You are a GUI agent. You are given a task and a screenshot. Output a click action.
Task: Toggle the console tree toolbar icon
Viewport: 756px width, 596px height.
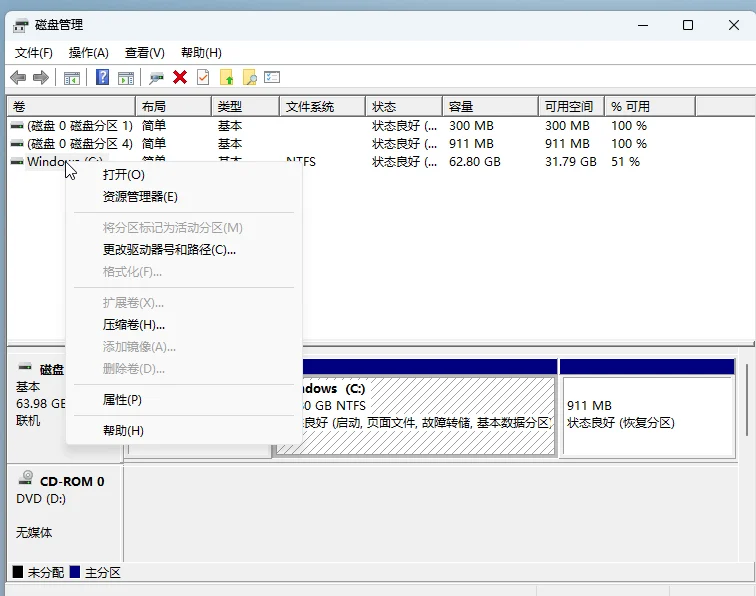click(71, 78)
